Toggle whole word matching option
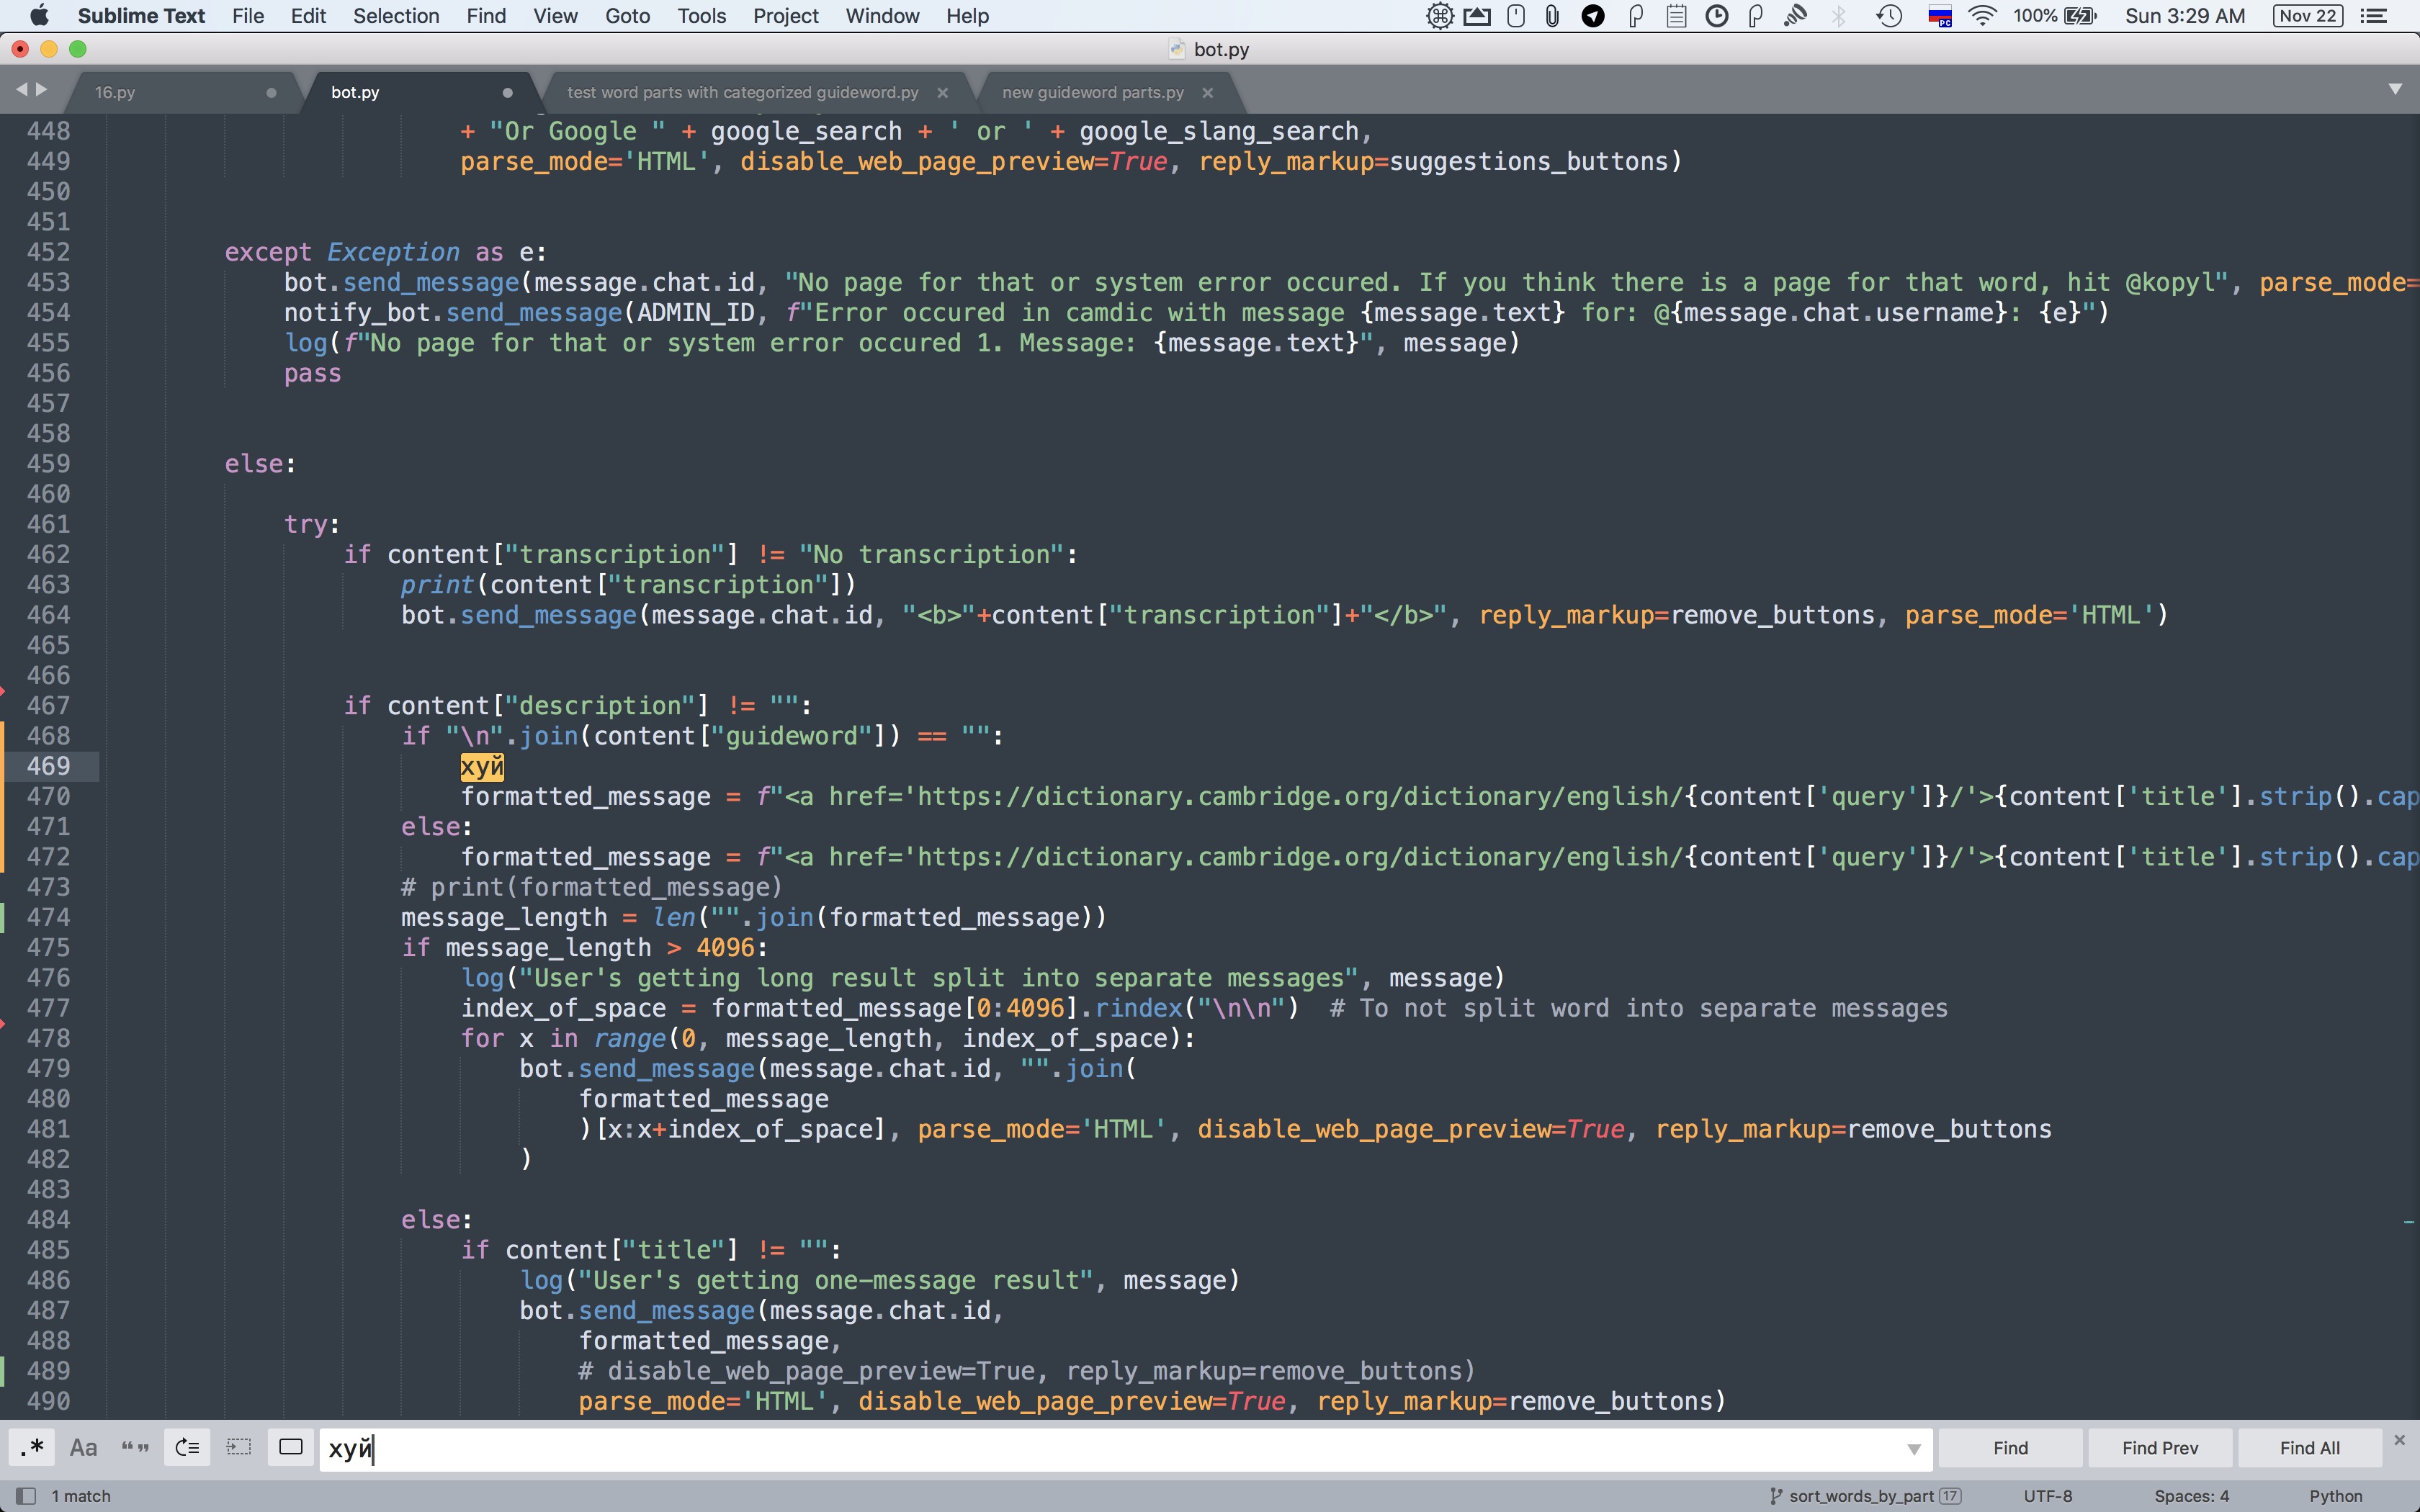Screen dimensions: 2420x1512 click(135, 1447)
